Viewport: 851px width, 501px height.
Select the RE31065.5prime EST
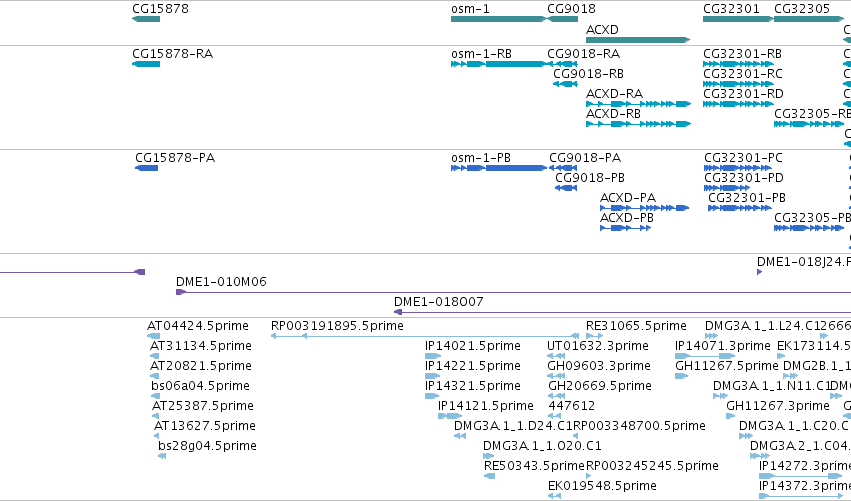click(x=594, y=337)
